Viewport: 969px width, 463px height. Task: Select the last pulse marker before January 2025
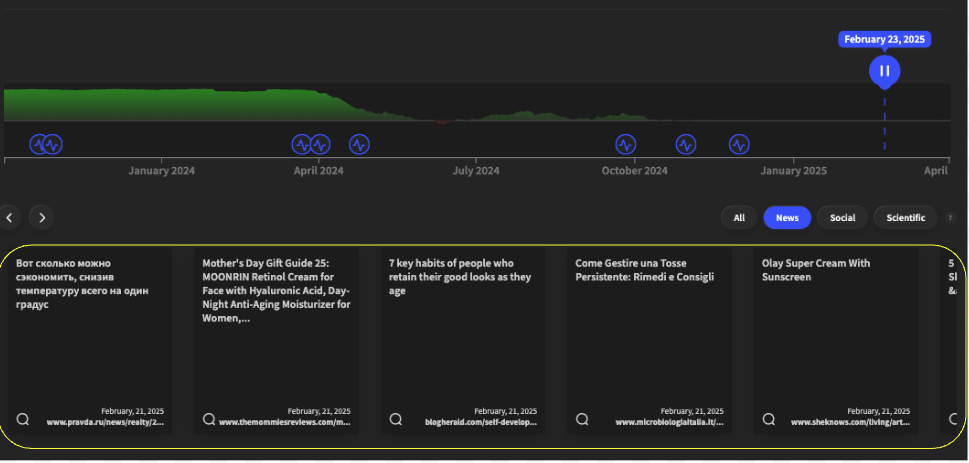click(739, 145)
